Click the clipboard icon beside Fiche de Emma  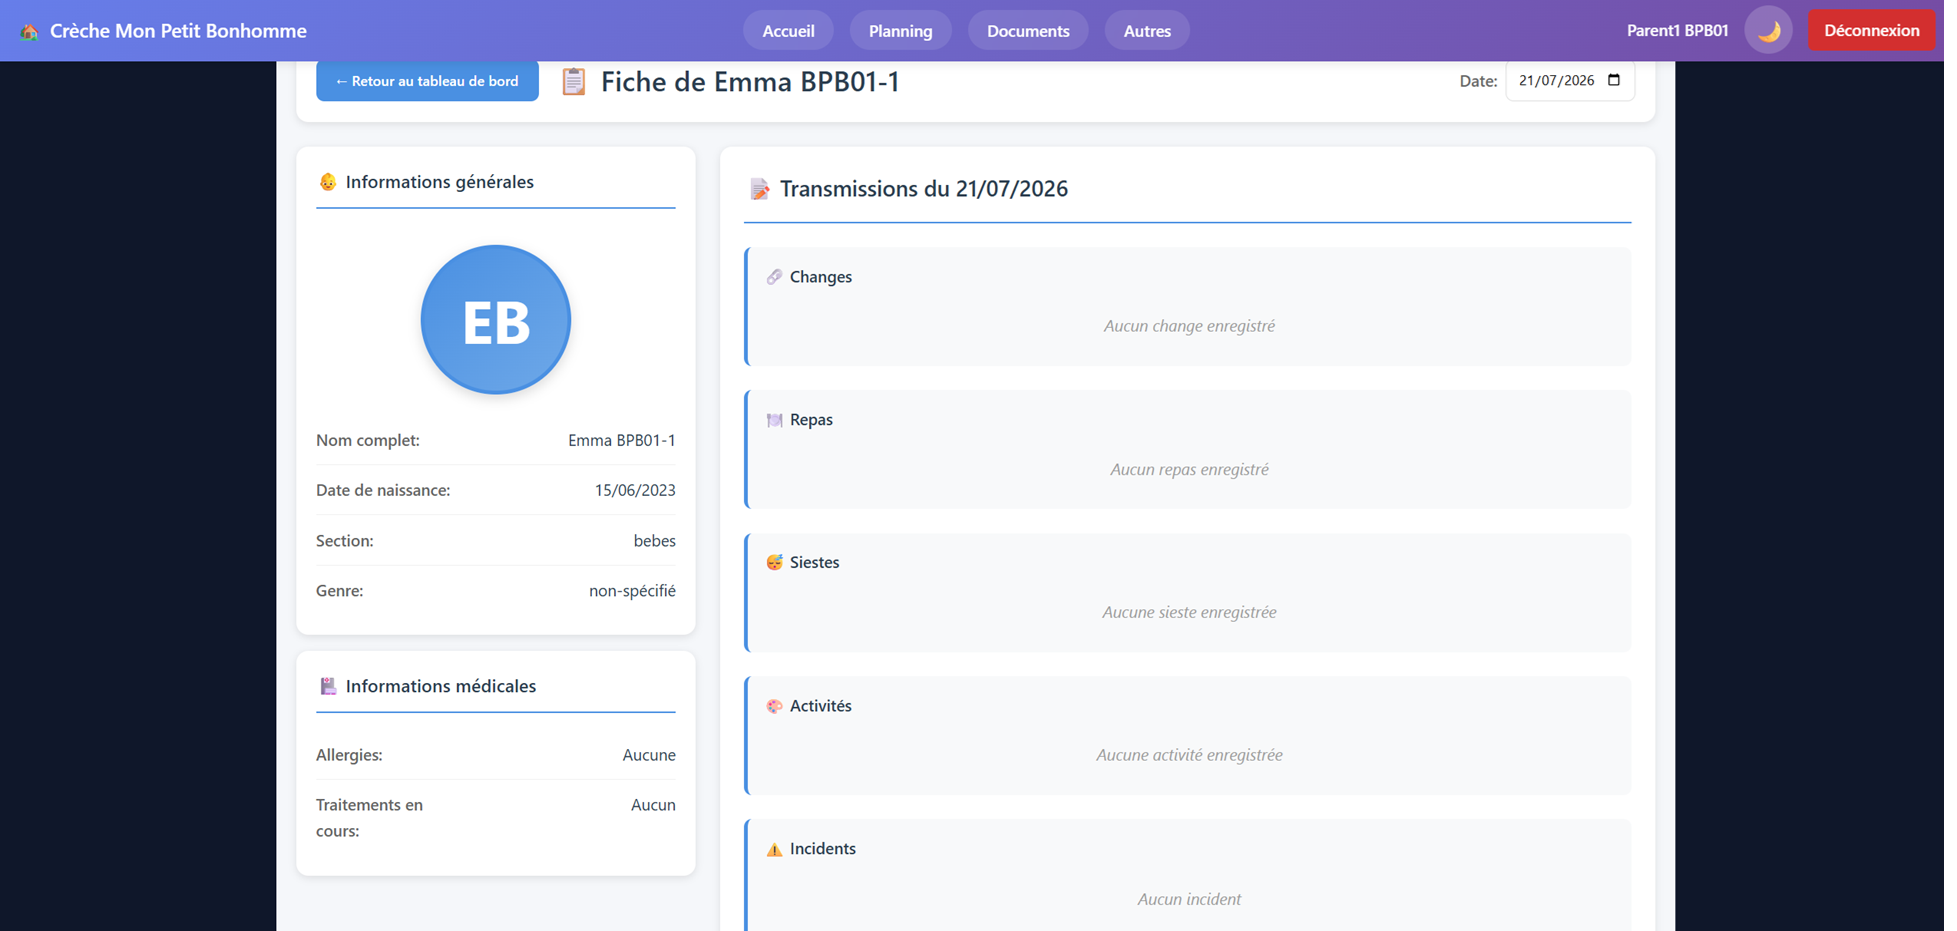(574, 81)
